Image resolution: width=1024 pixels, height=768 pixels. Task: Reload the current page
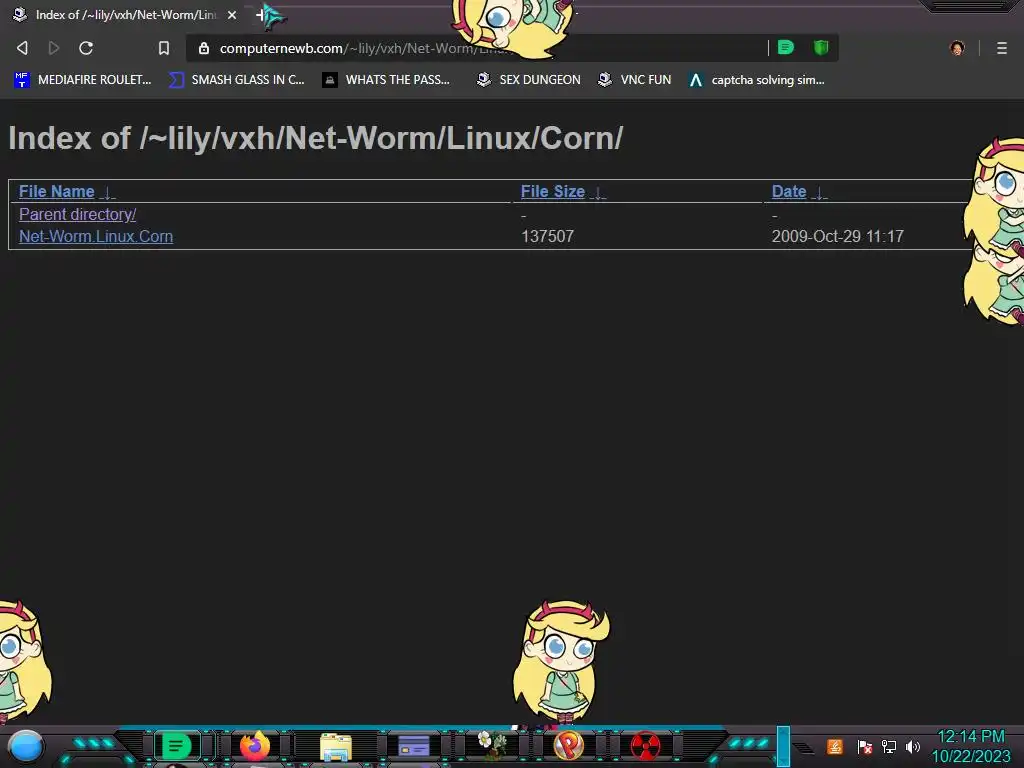(x=86, y=48)
